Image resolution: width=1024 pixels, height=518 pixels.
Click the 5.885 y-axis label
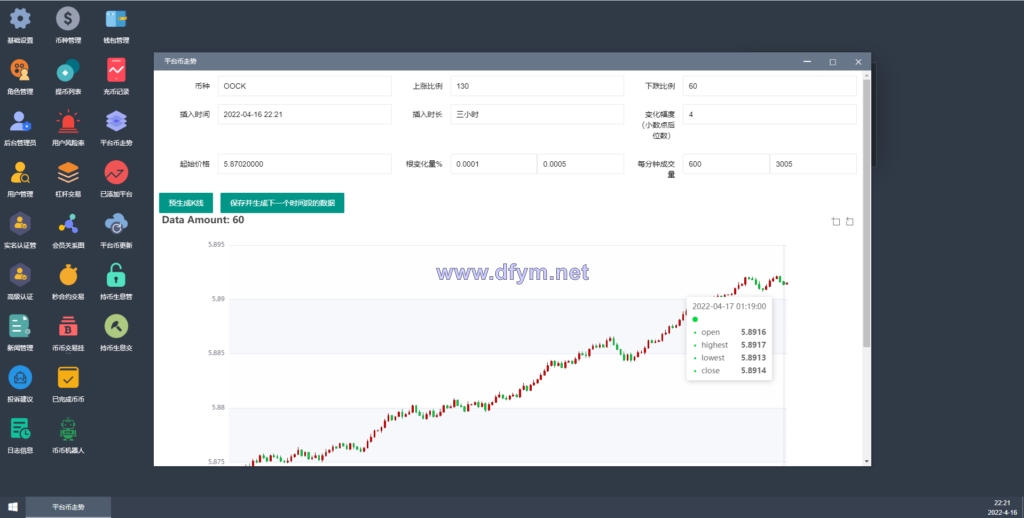point(216,353)
